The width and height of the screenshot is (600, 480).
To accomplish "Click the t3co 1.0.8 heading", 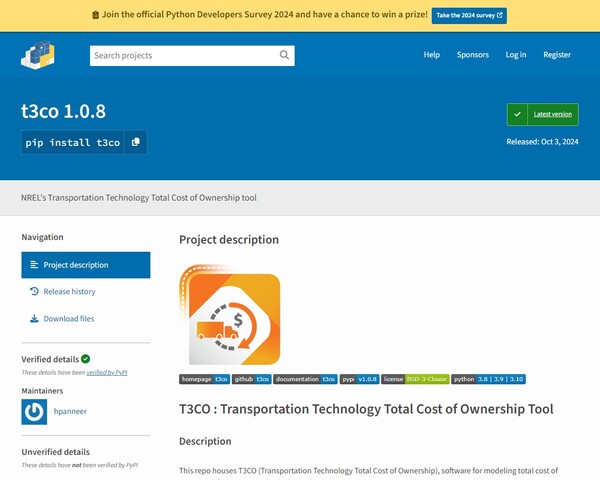I will point(64,111).
